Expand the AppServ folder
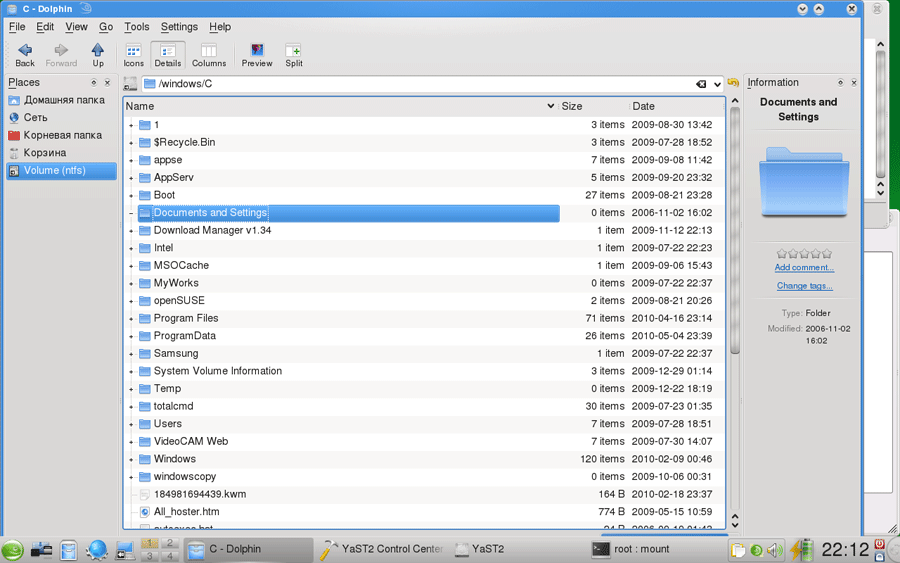This screenshot has height=563, width=900. pos(131,178)
